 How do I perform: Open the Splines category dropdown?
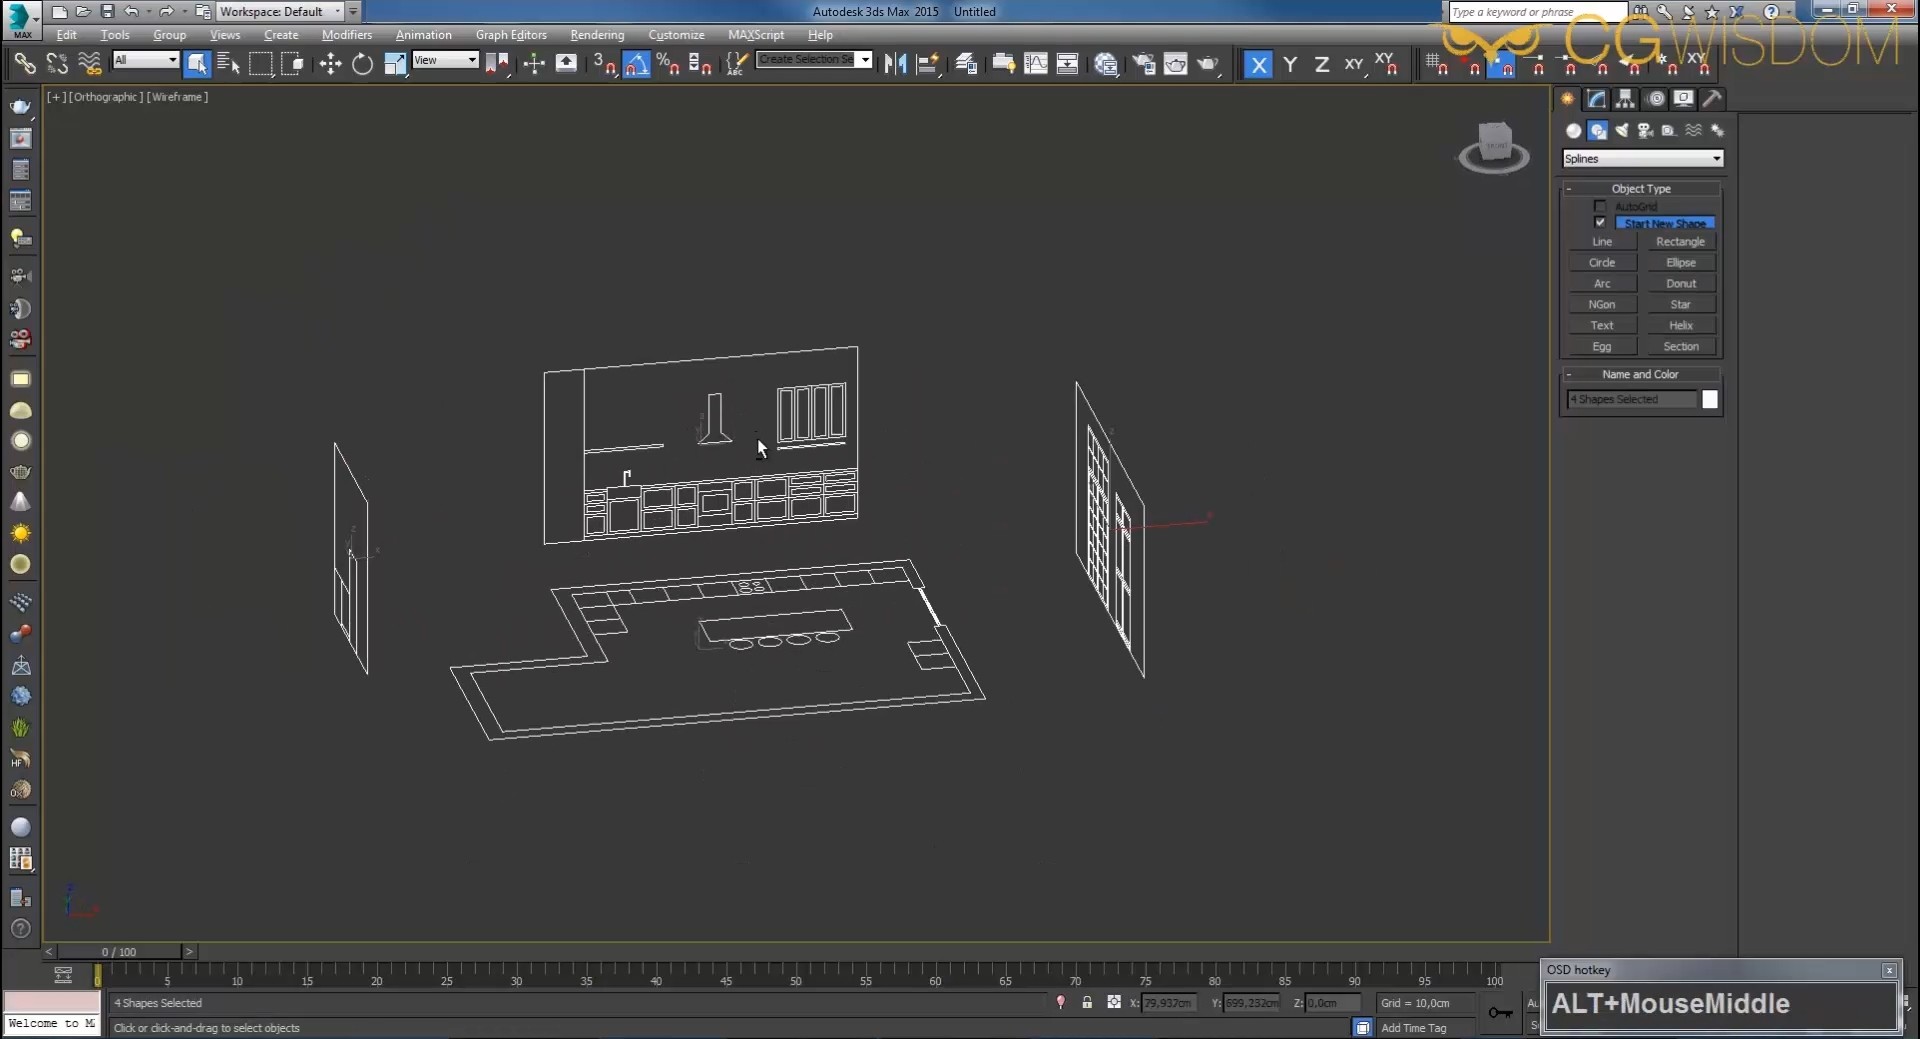(1642, 158)
